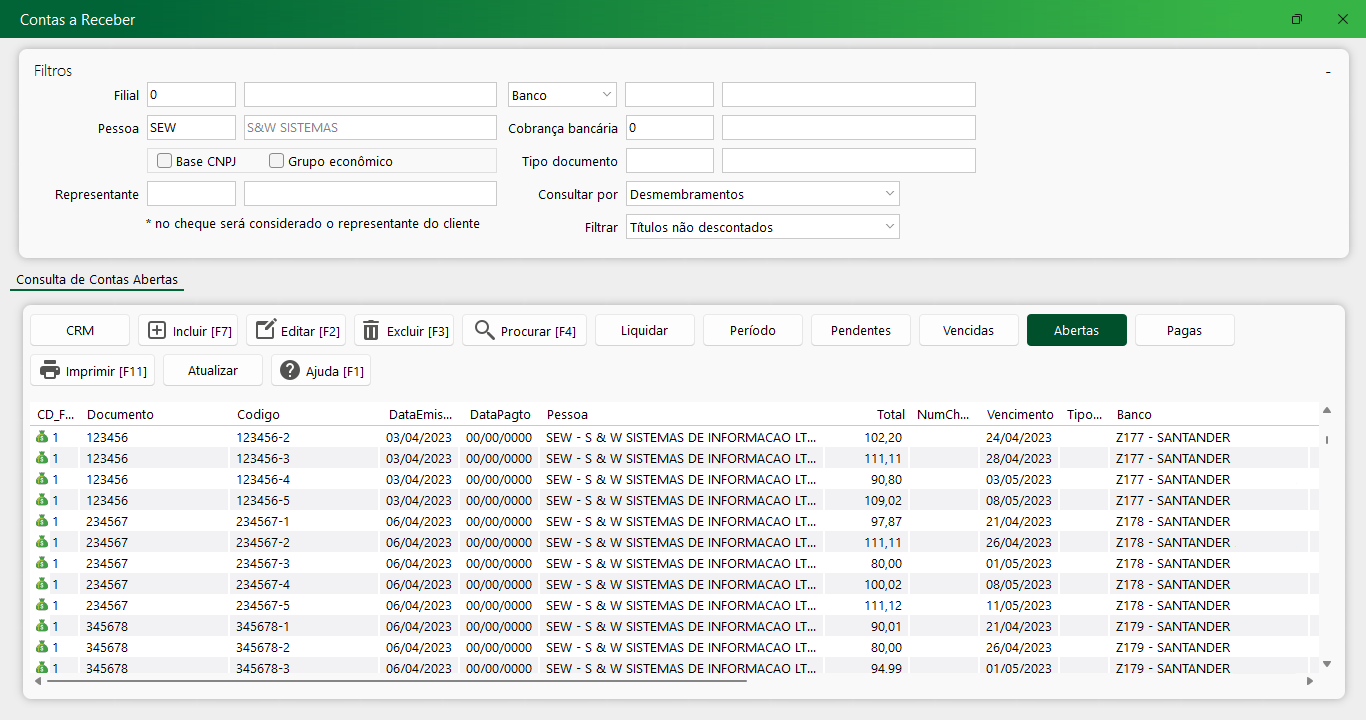Switch to Pagas accounts view

[x=1184, y=331]
